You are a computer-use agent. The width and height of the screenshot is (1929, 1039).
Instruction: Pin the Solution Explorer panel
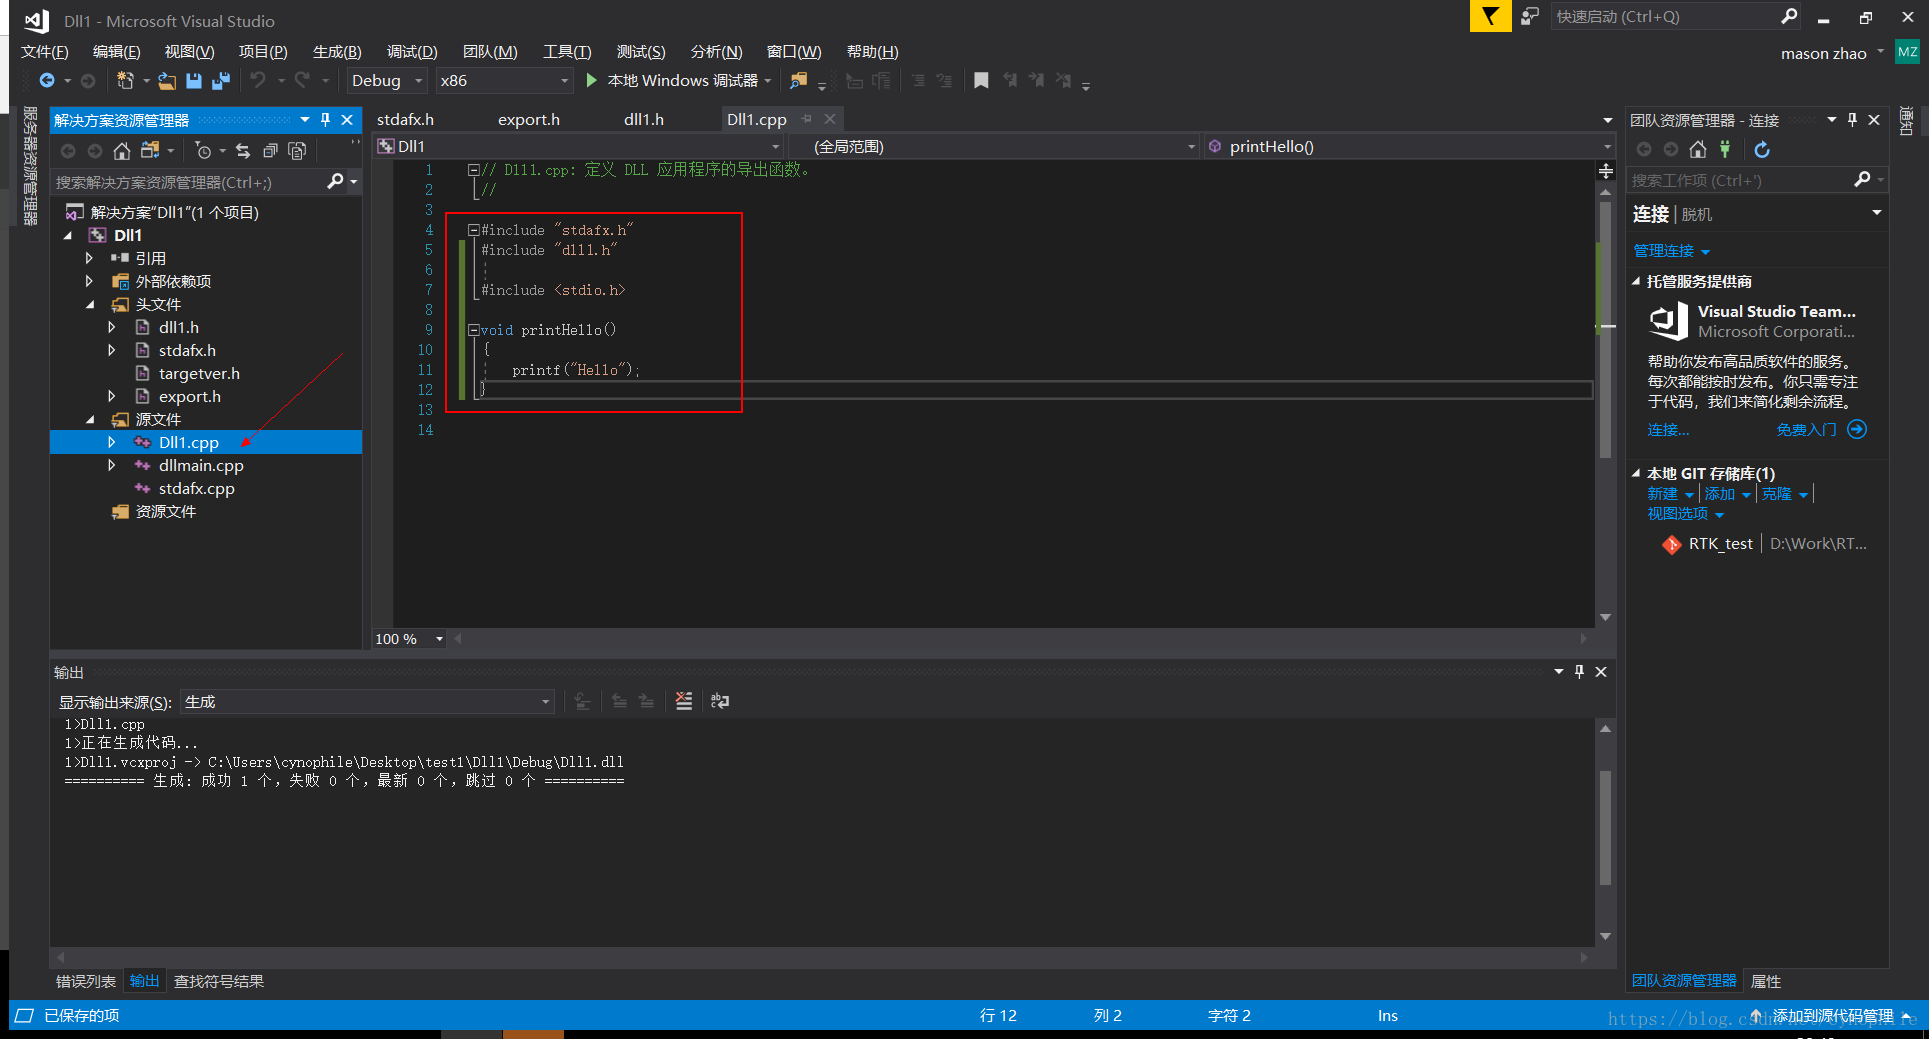pyautogui.click(x=325, y=120)
